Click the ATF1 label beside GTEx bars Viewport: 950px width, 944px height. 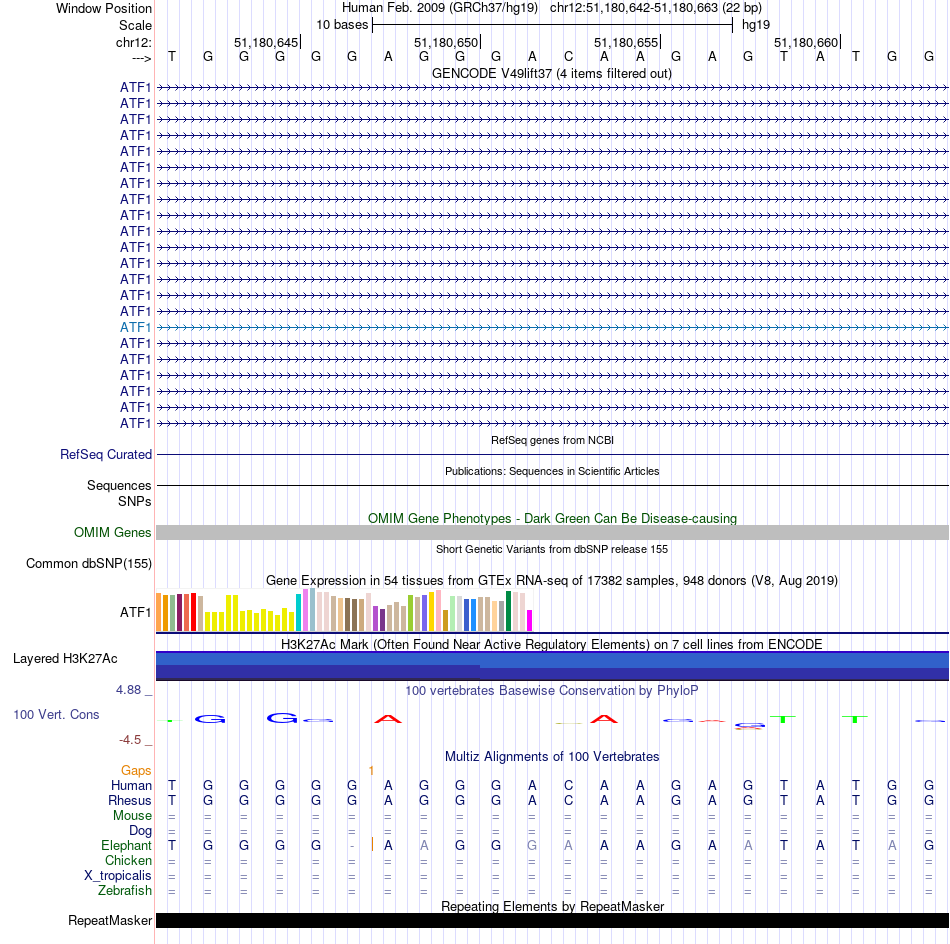point(136,613)
